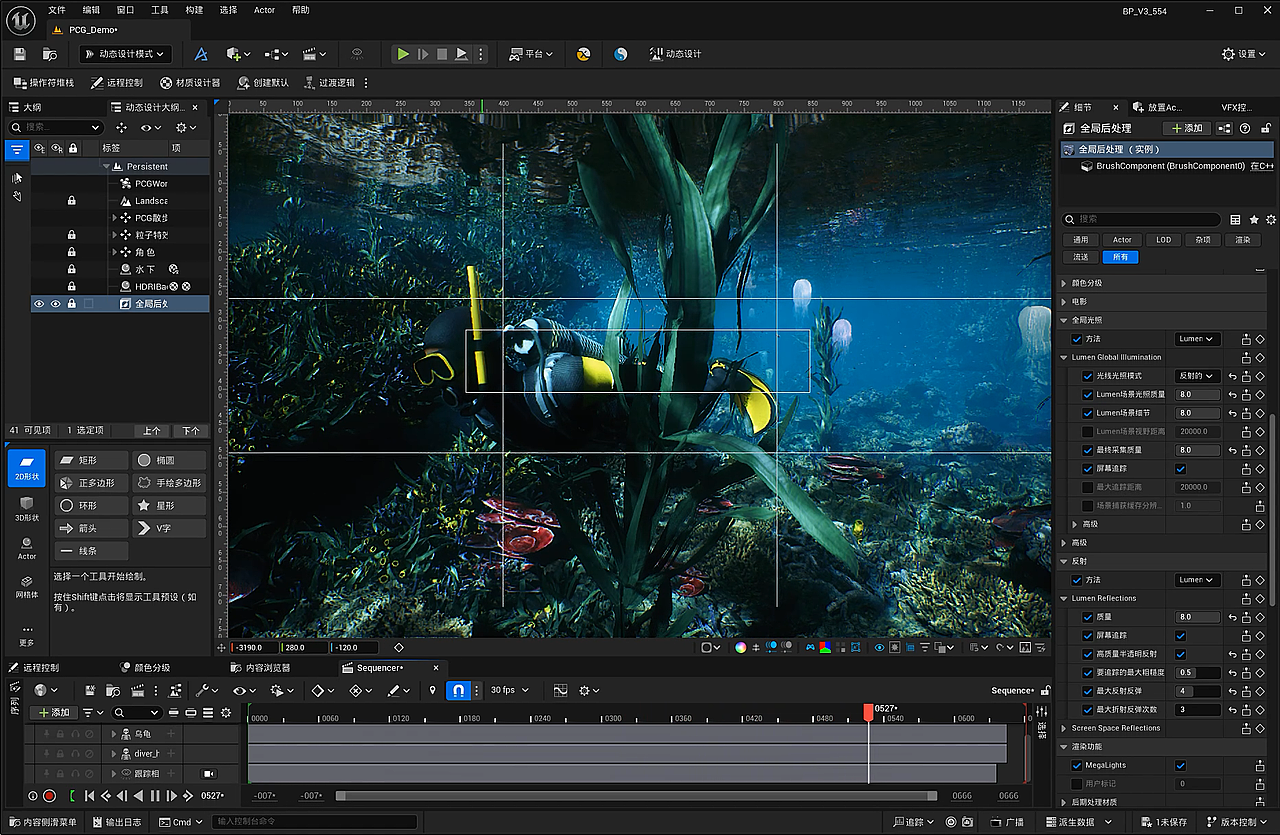Open the 方法 Lumen dropdown in 反射 section

(1197, 579)
